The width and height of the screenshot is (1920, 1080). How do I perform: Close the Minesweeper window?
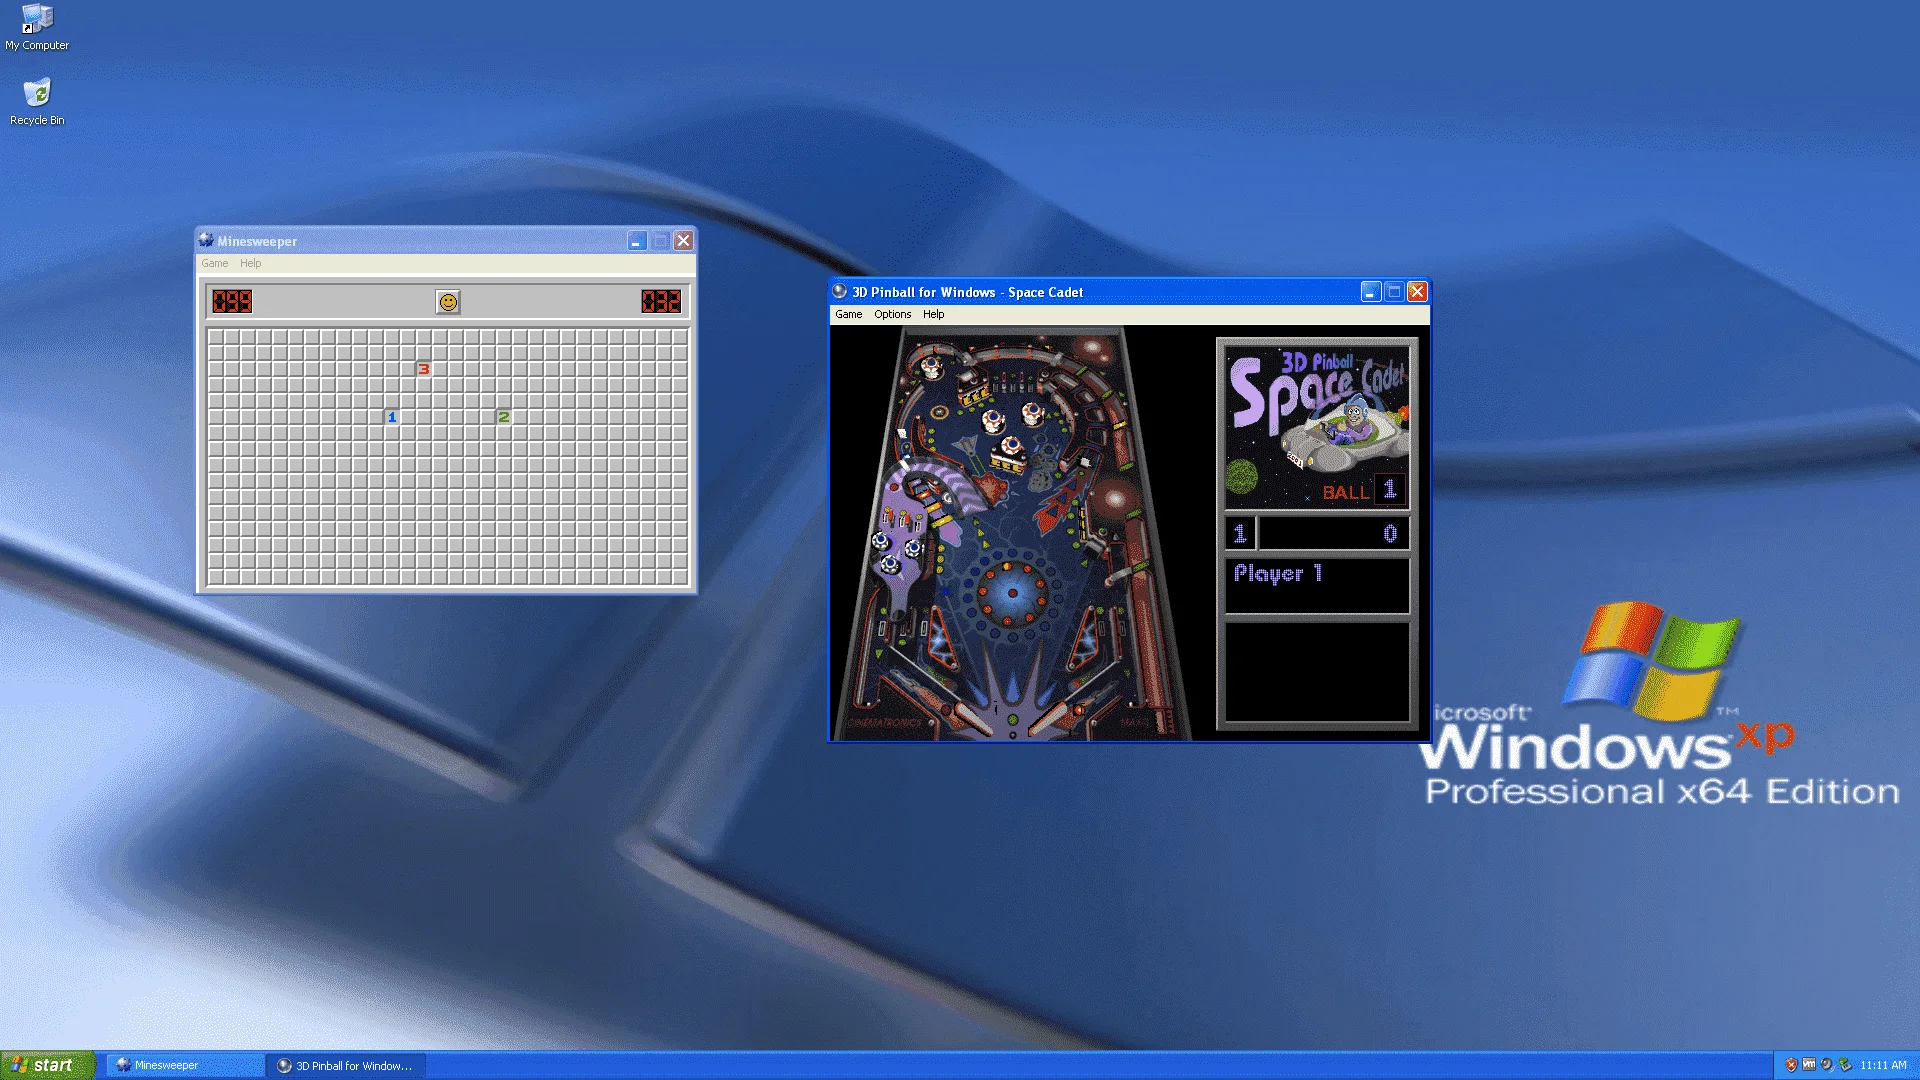(x=683, y=241)
